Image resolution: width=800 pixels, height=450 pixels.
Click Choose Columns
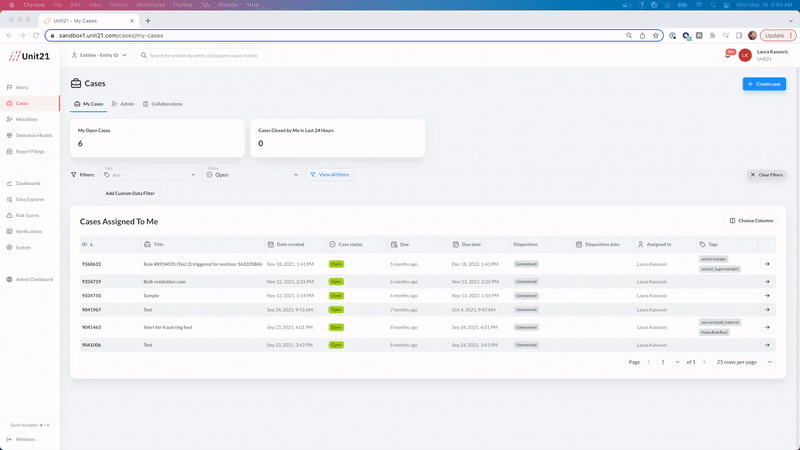coord(752,221)
